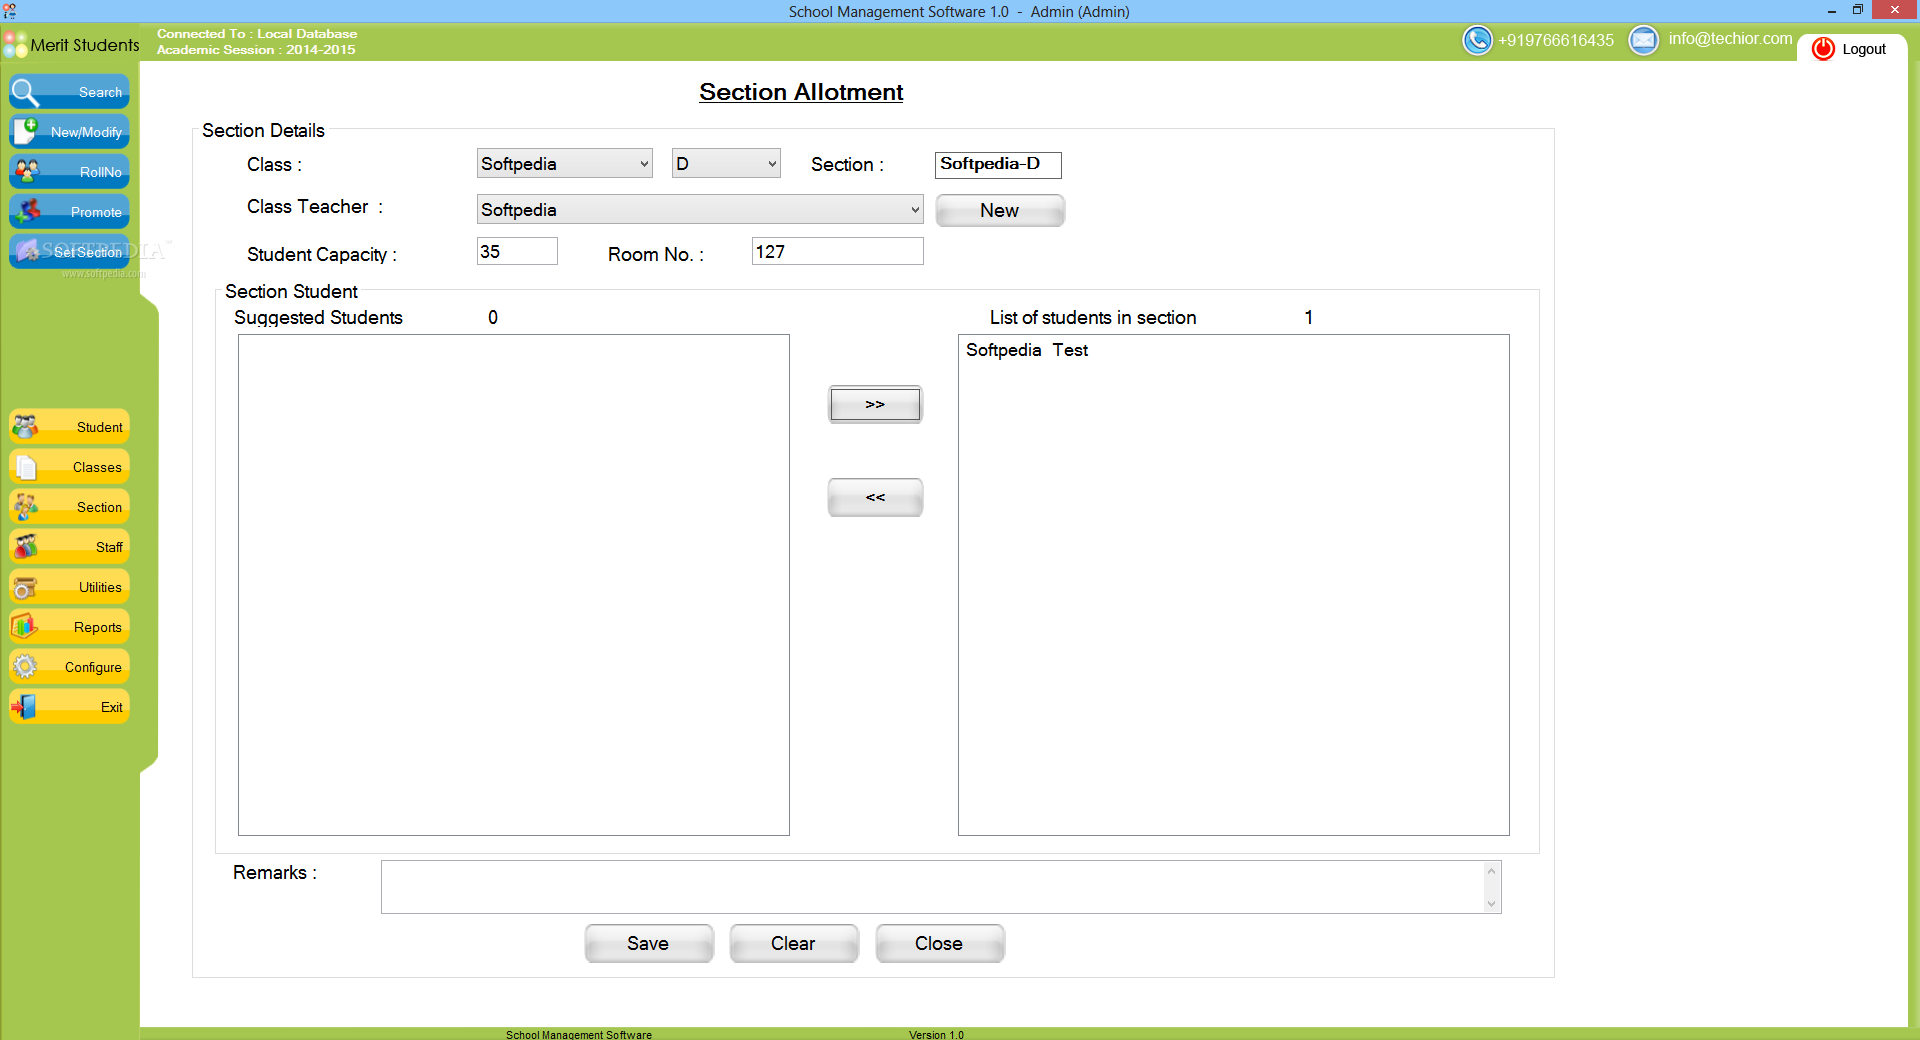1920x1040 pixels.
Task: Move student right with >> button
Action: [x=875, y=404]
